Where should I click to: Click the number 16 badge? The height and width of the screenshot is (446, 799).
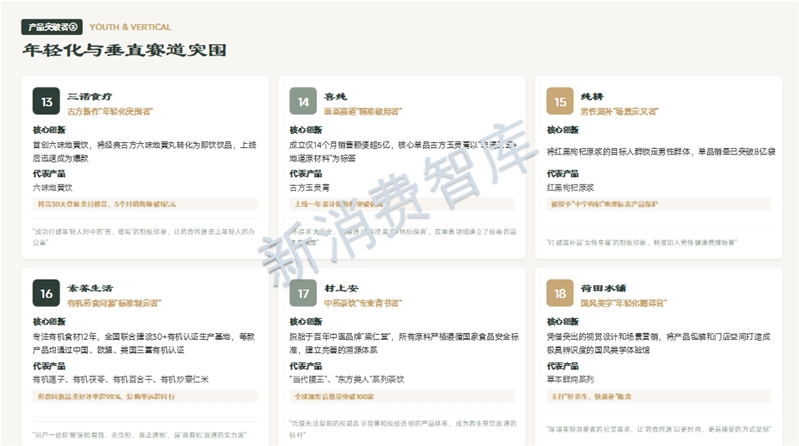[x=46, y=293]
